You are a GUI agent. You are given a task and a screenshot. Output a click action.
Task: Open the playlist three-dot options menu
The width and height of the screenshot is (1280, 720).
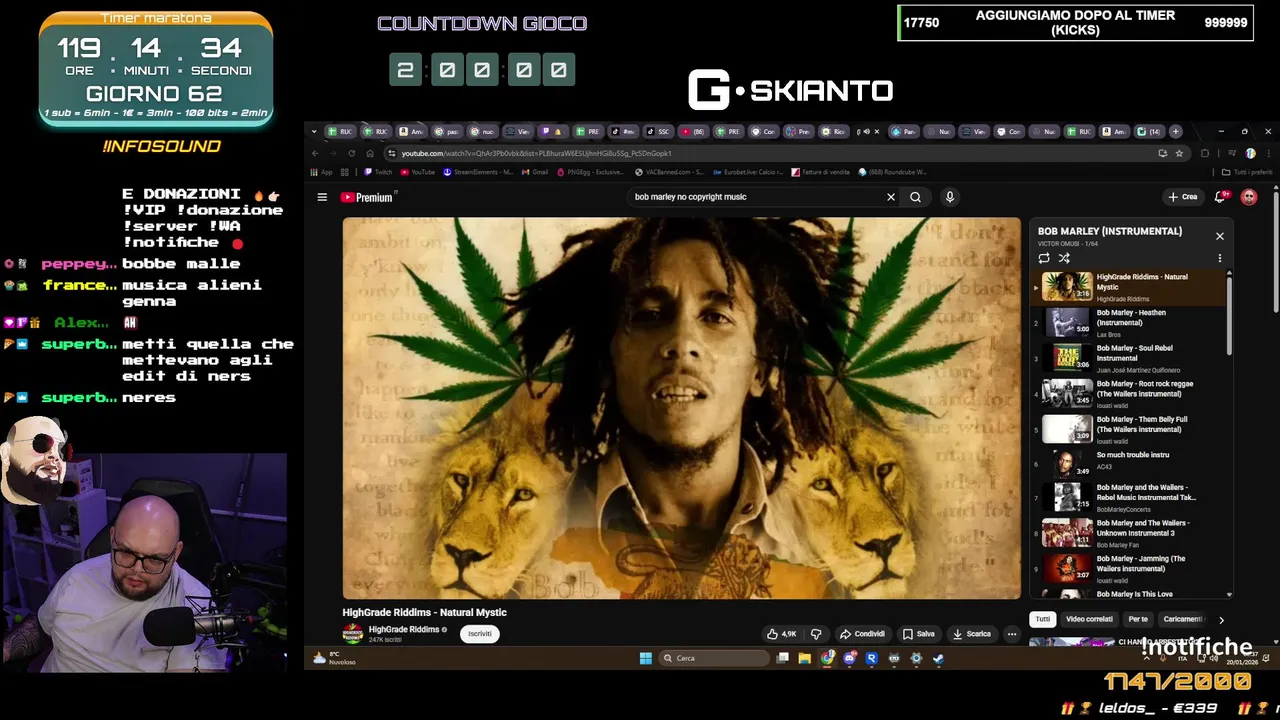click(x=1219, y=258)
